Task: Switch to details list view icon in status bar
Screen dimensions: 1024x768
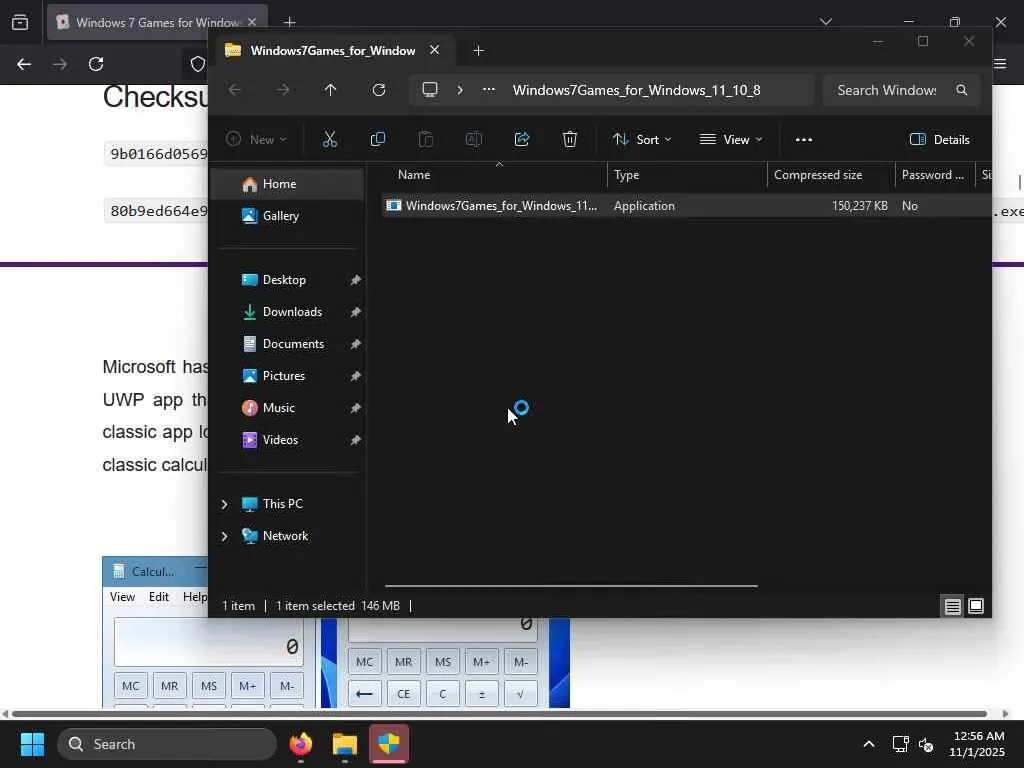Action: coord(953,606)
